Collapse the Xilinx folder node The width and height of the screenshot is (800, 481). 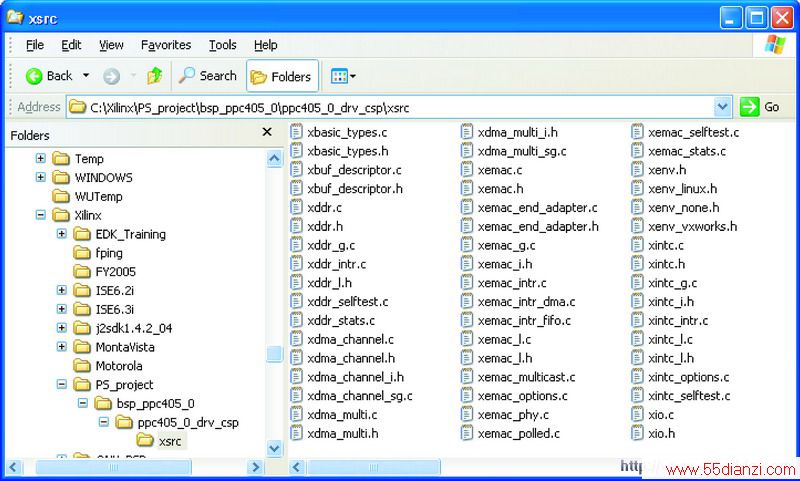40,215
